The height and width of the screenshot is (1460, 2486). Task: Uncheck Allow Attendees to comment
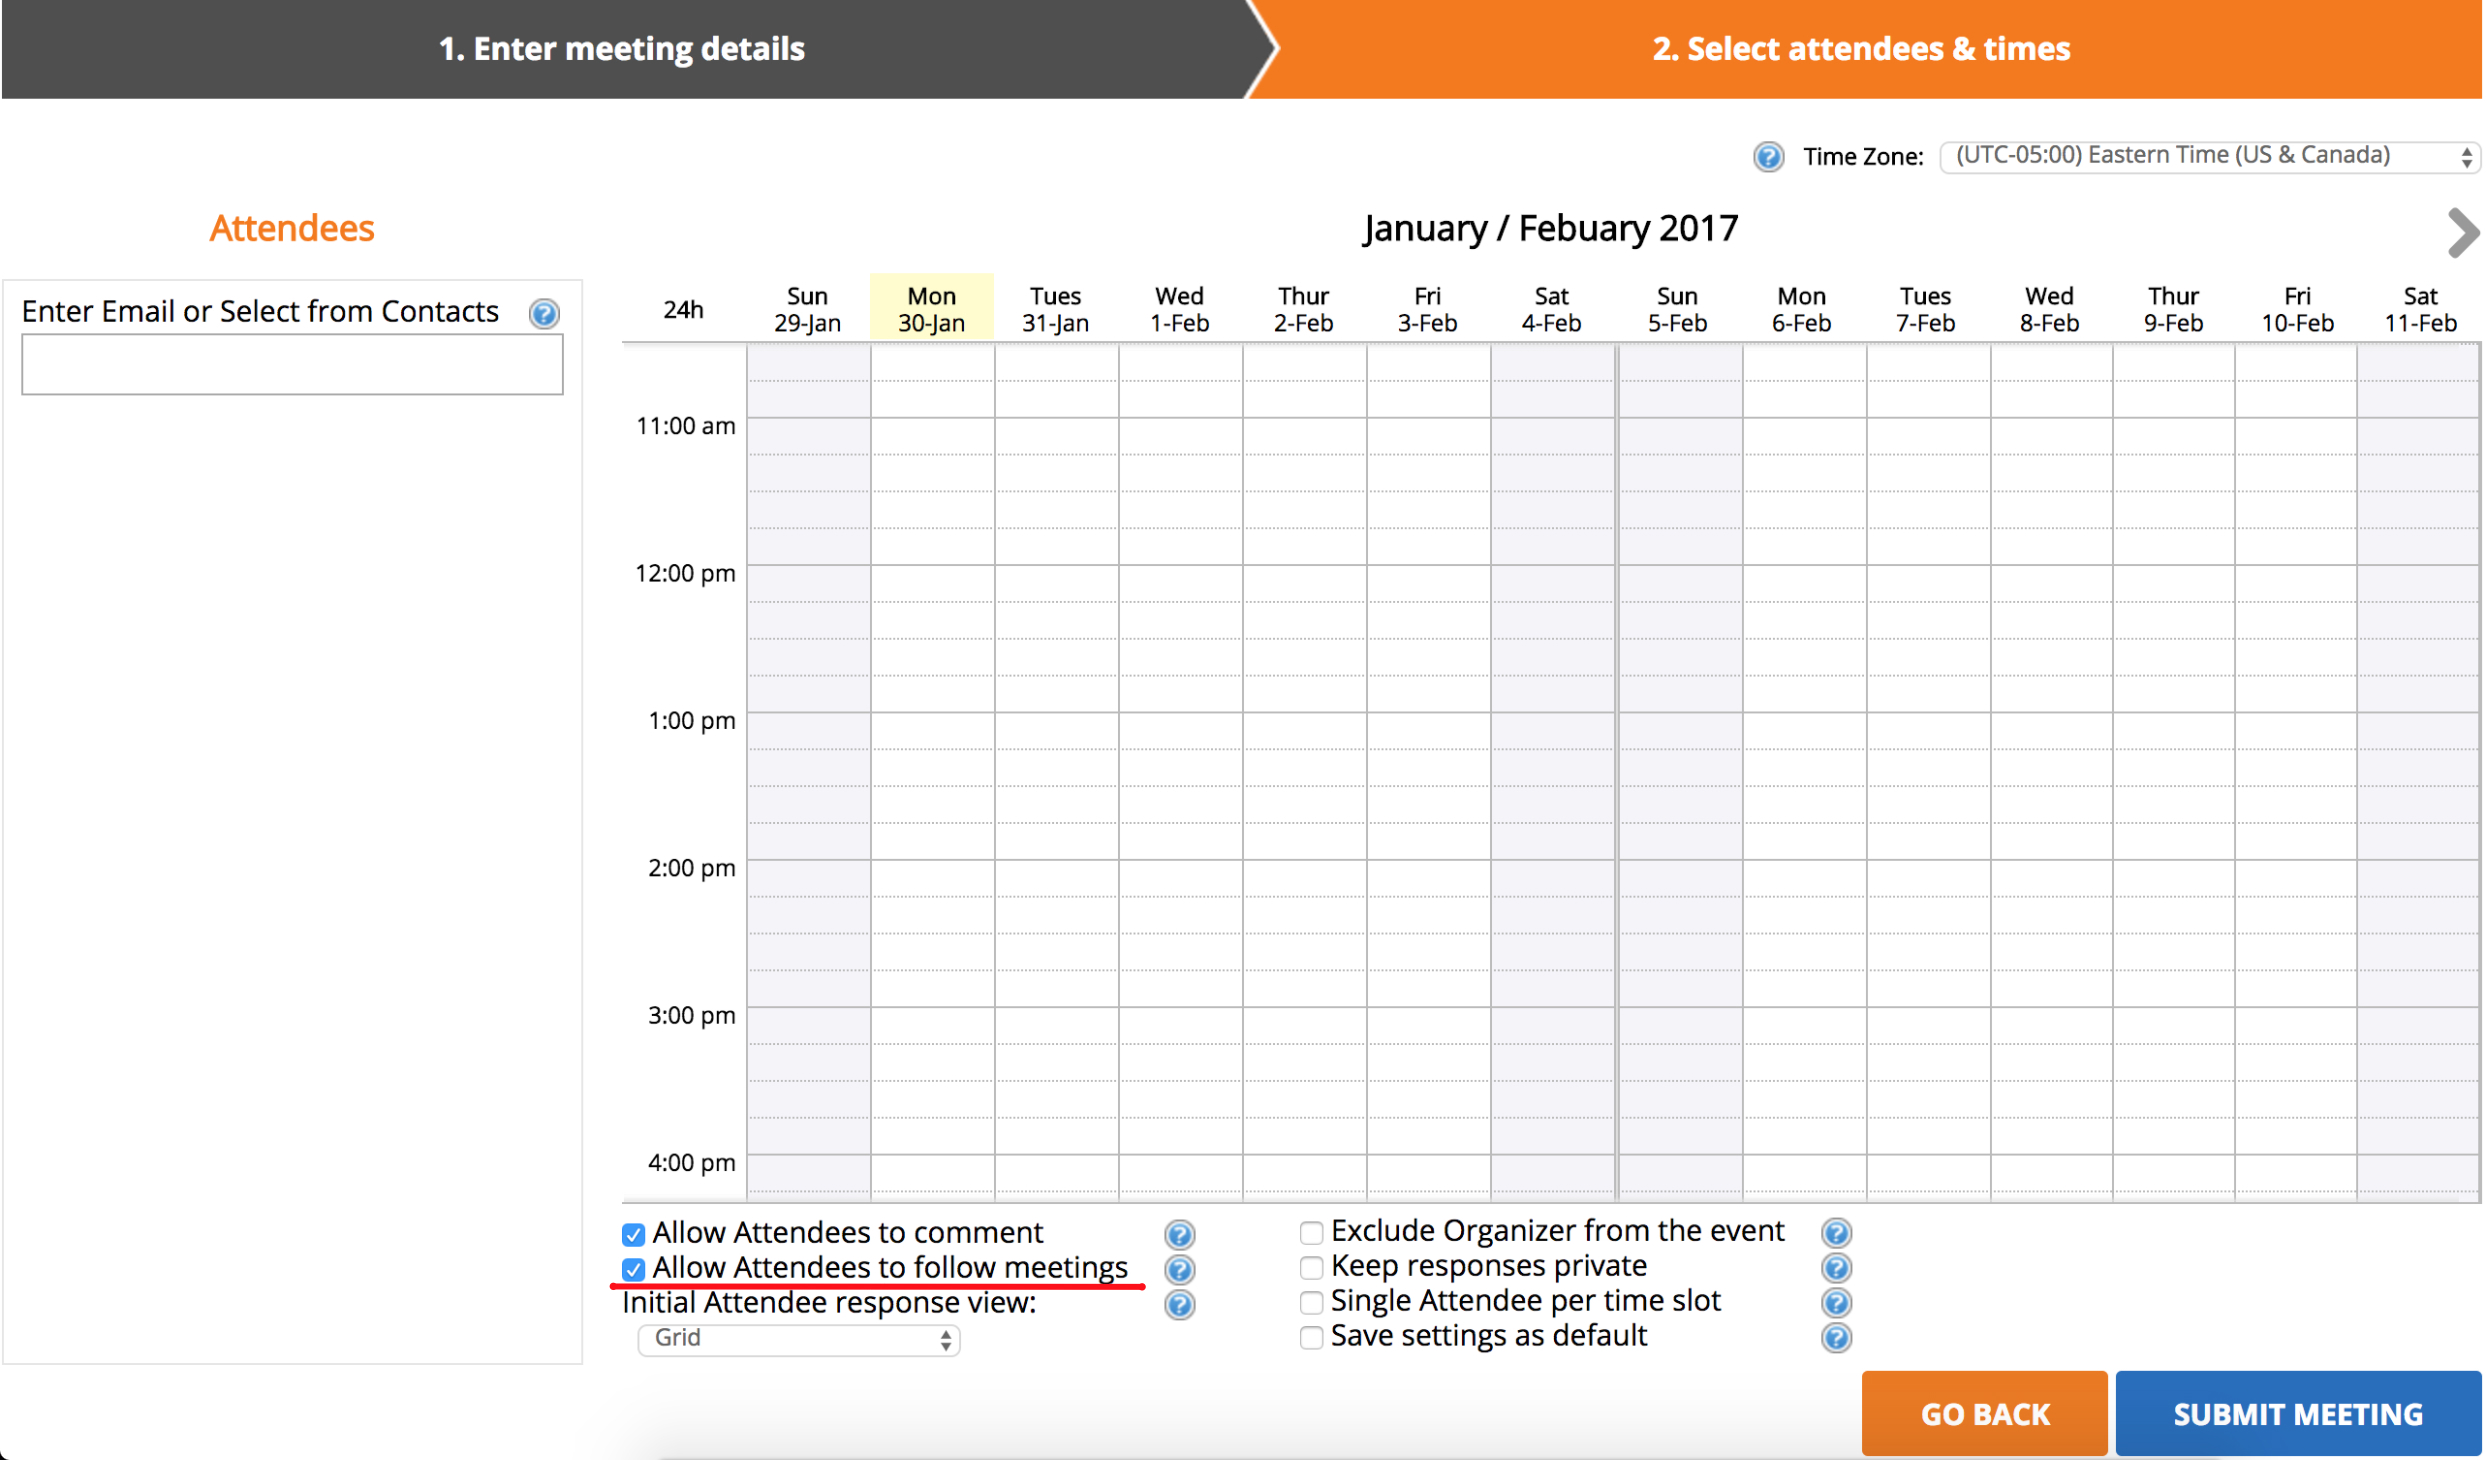633,1234
